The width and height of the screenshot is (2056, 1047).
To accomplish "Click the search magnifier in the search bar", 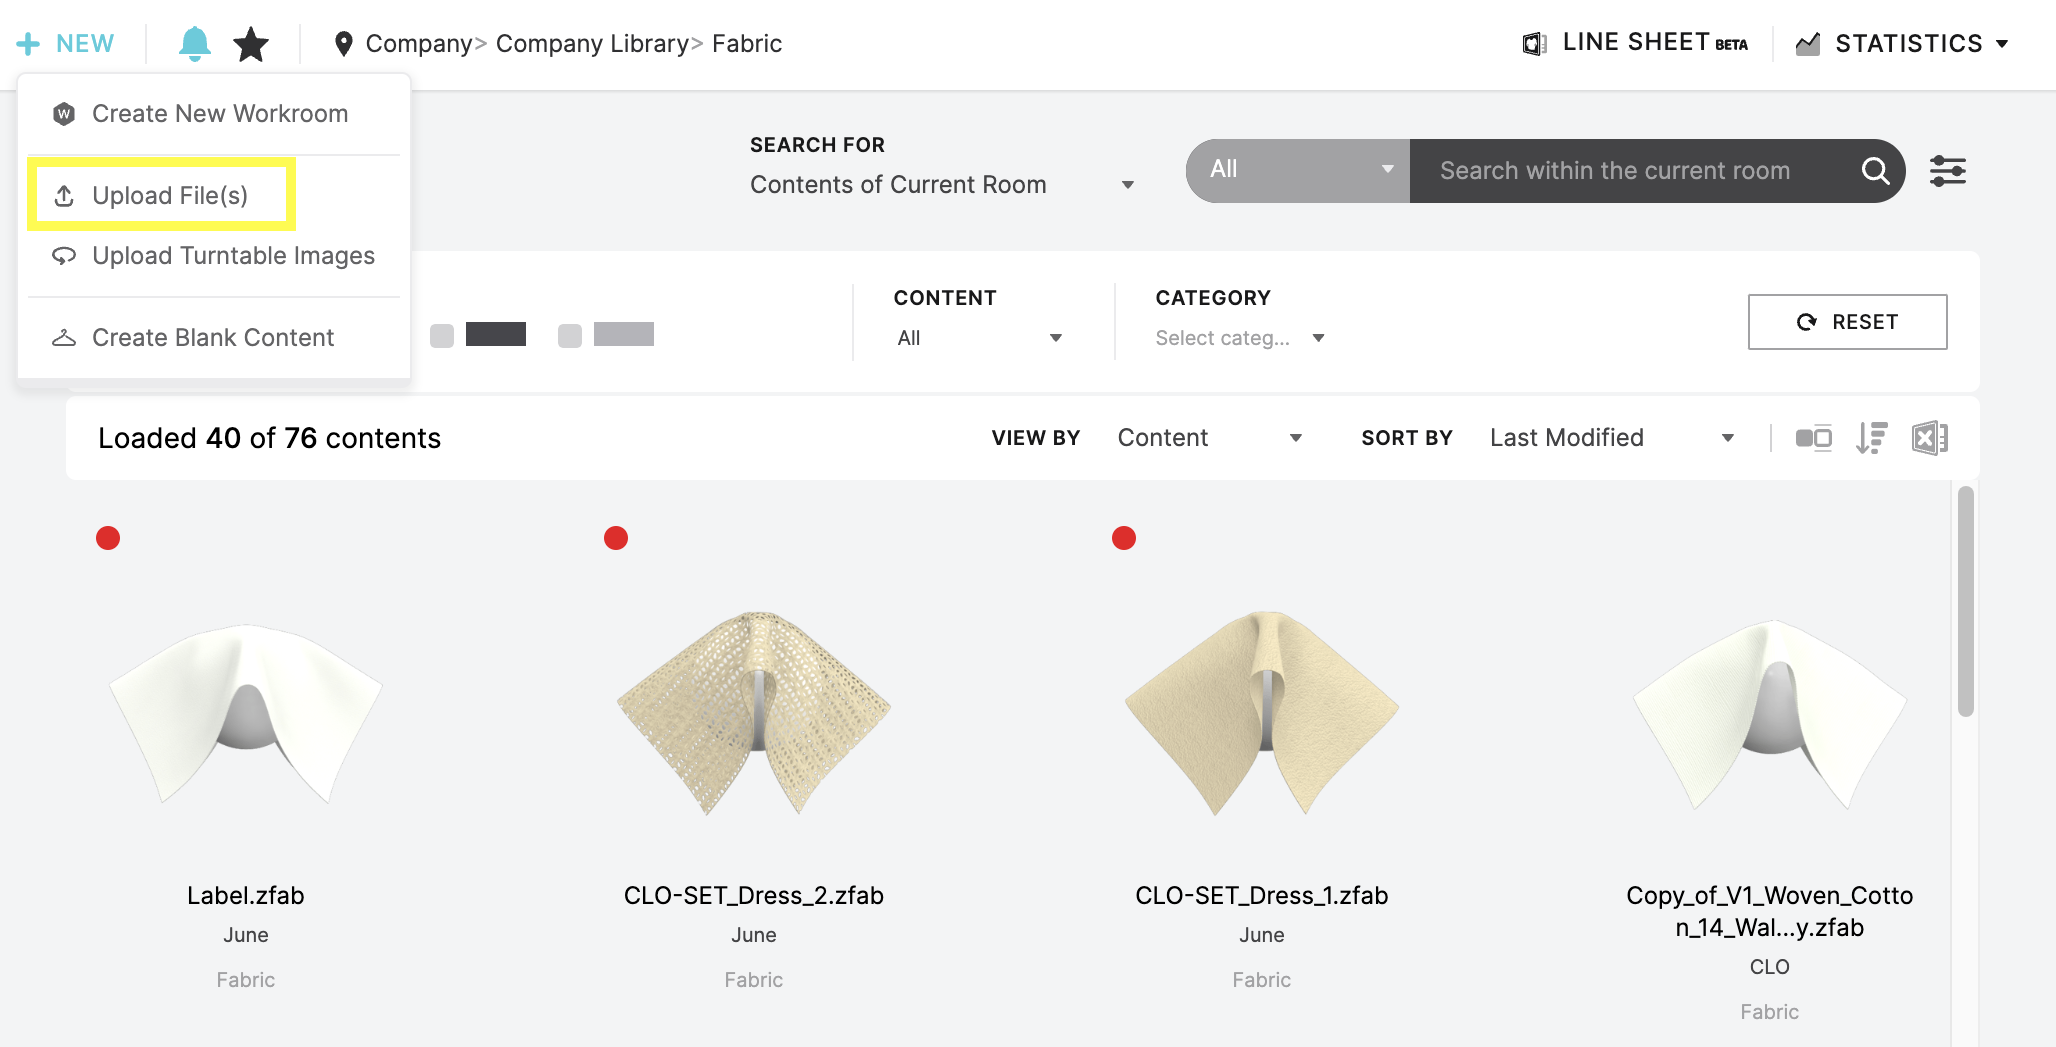I will 1876,171.
